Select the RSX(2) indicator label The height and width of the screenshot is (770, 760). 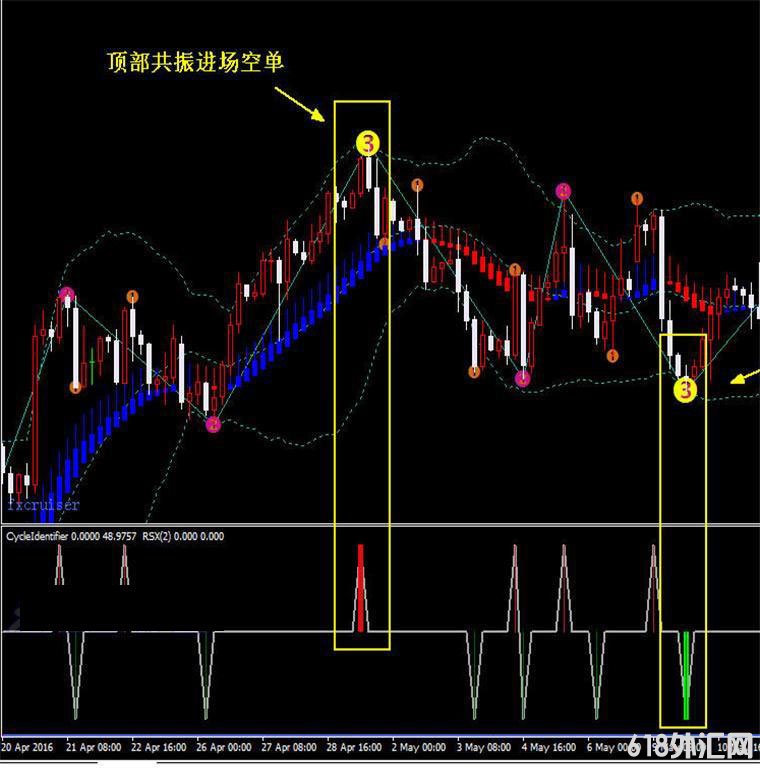coord(158,537)
